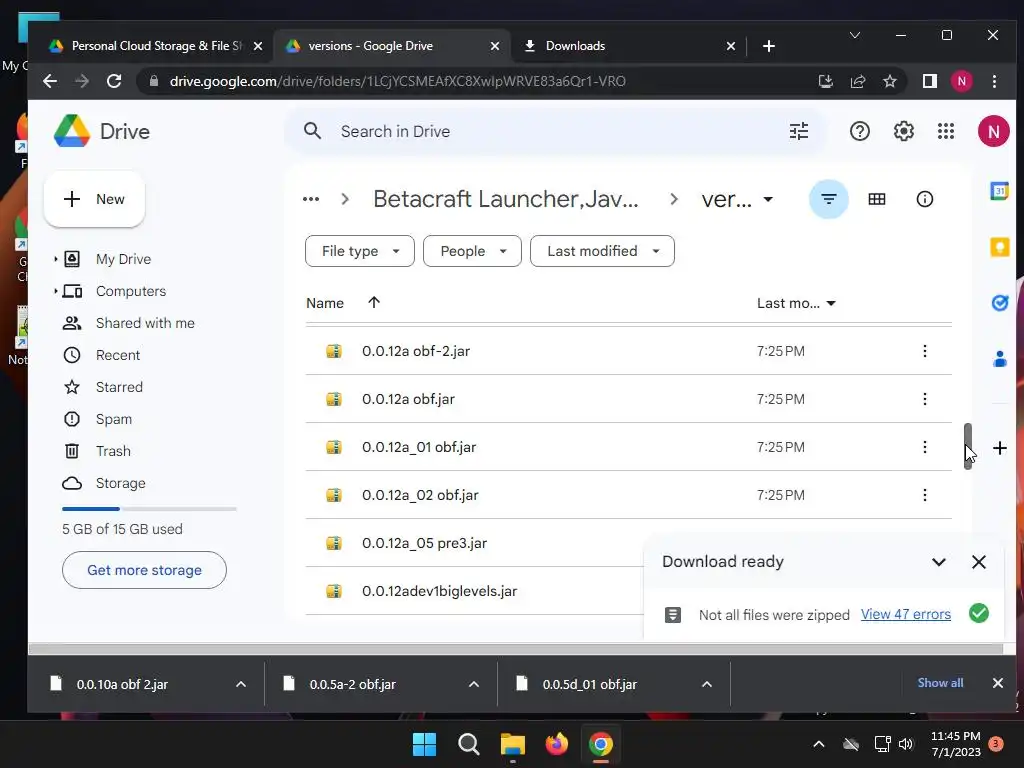
Task: Open more actions for 0.0.12a obf-2.jar
Action: 924,351
